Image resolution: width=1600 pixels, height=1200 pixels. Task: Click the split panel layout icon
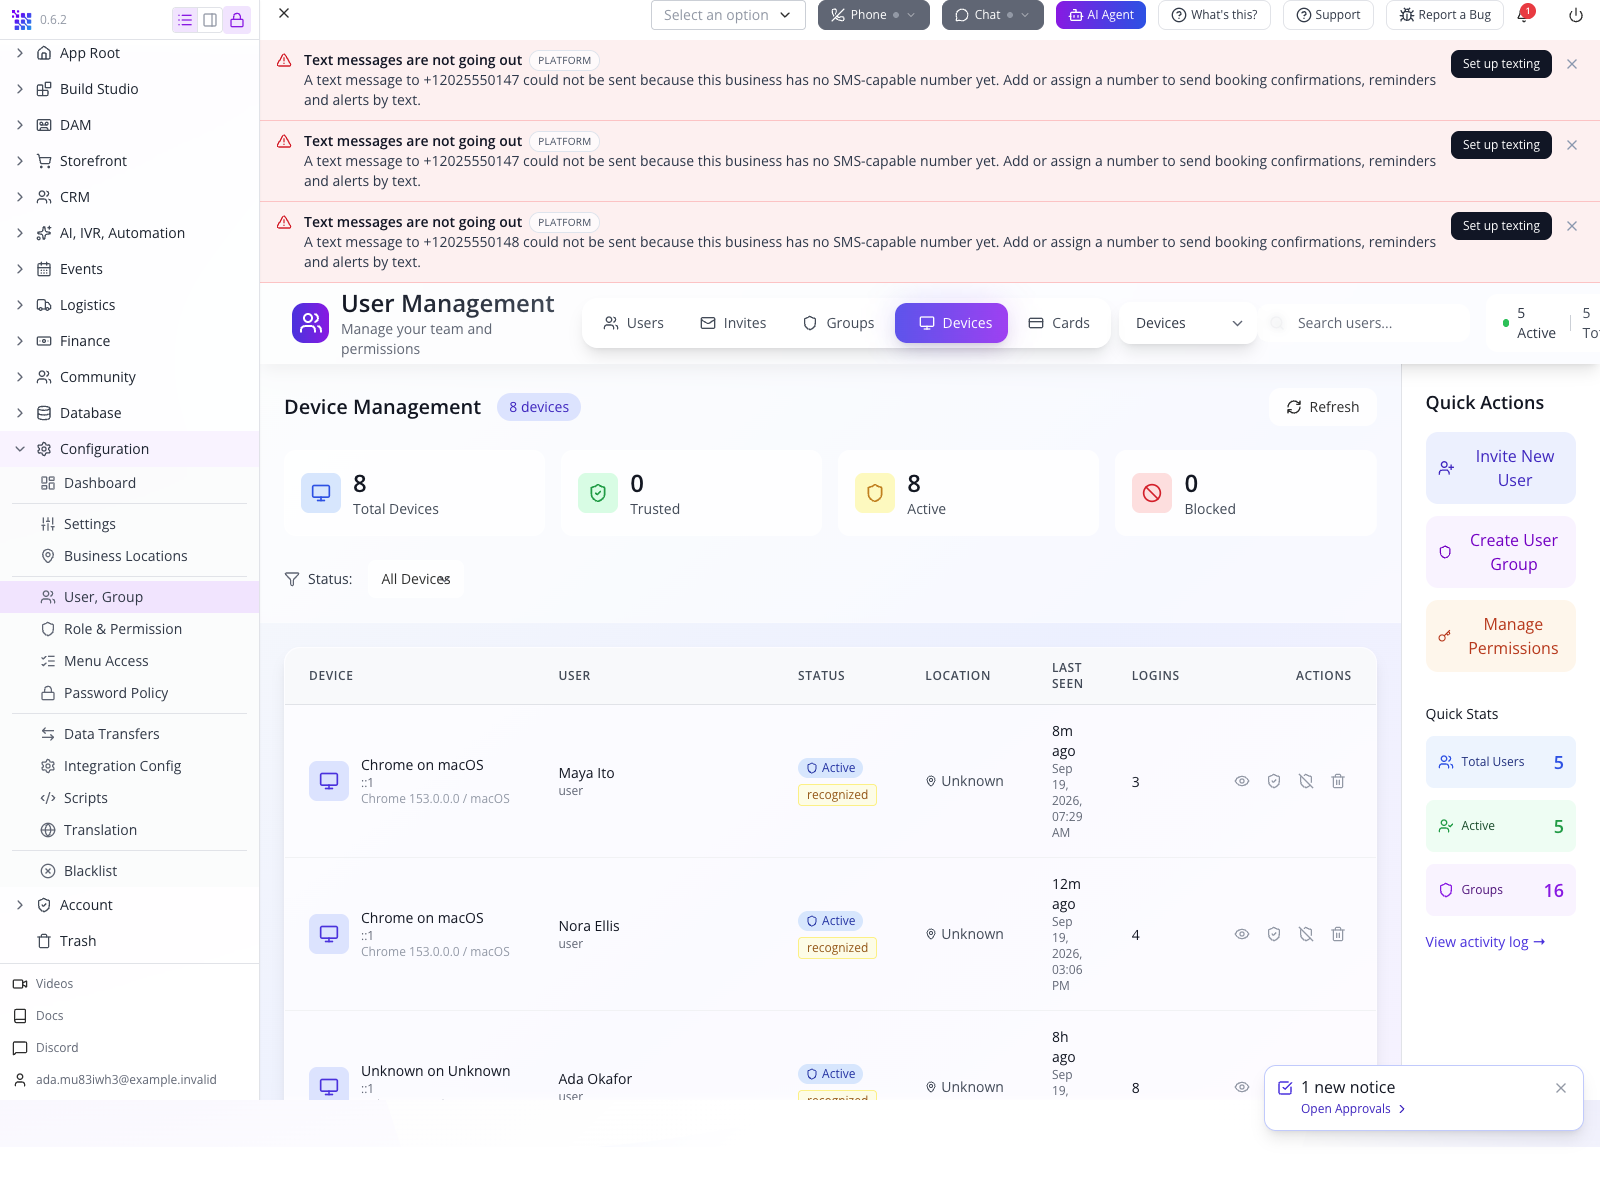click(x=210, y=20)
